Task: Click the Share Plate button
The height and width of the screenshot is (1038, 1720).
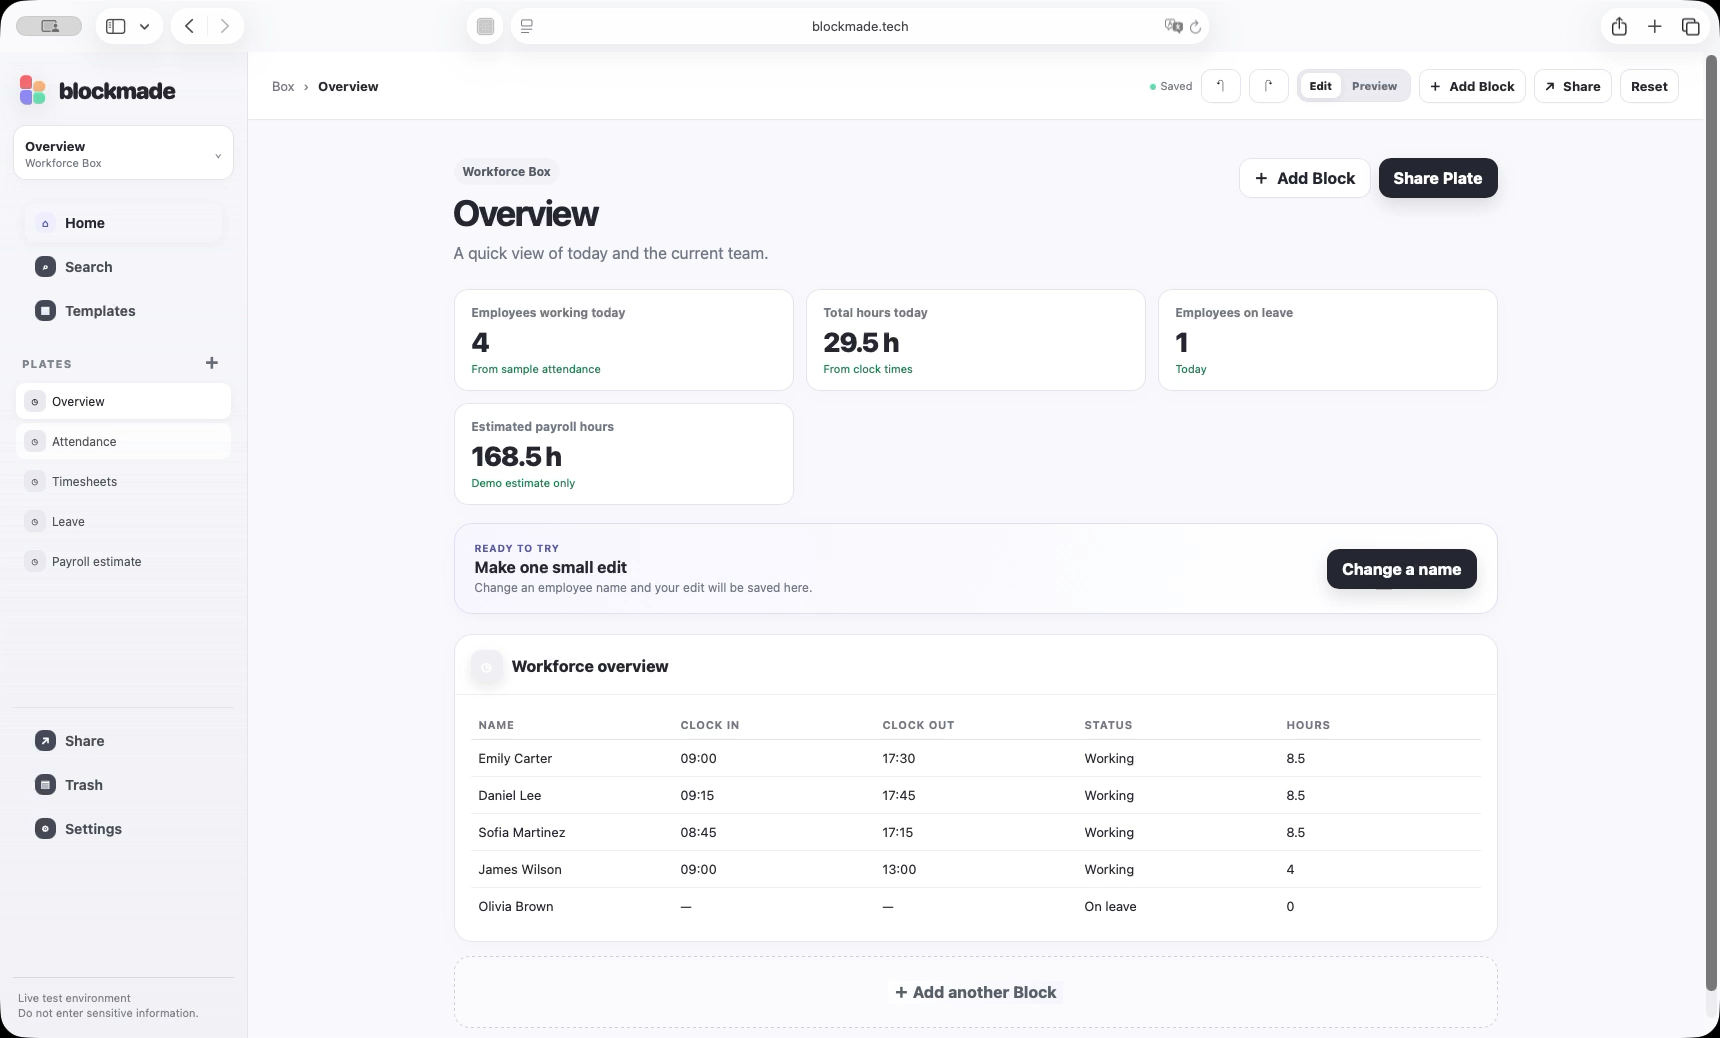Action: 1438,178
